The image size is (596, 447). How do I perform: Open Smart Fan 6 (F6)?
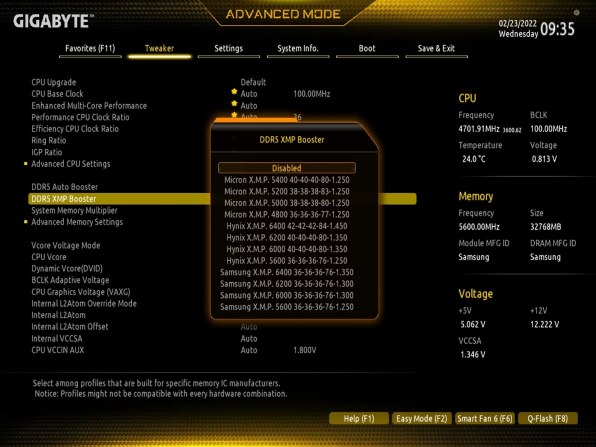(x=485, y=418)
